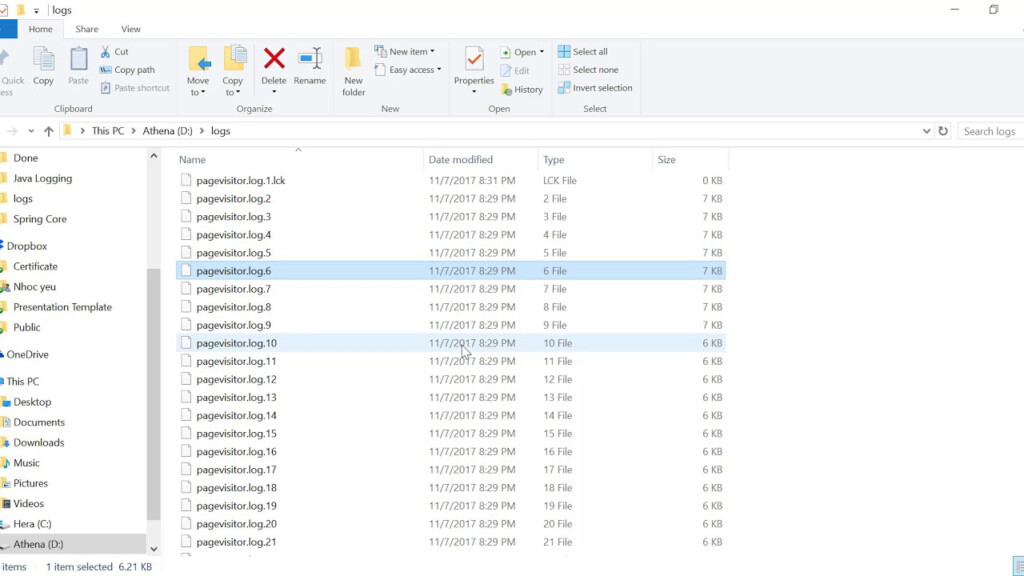The width and height of the screenshot is (1024, 576).
Task: Expand the Delete dropdown arrow
Action: click(274, 91)
